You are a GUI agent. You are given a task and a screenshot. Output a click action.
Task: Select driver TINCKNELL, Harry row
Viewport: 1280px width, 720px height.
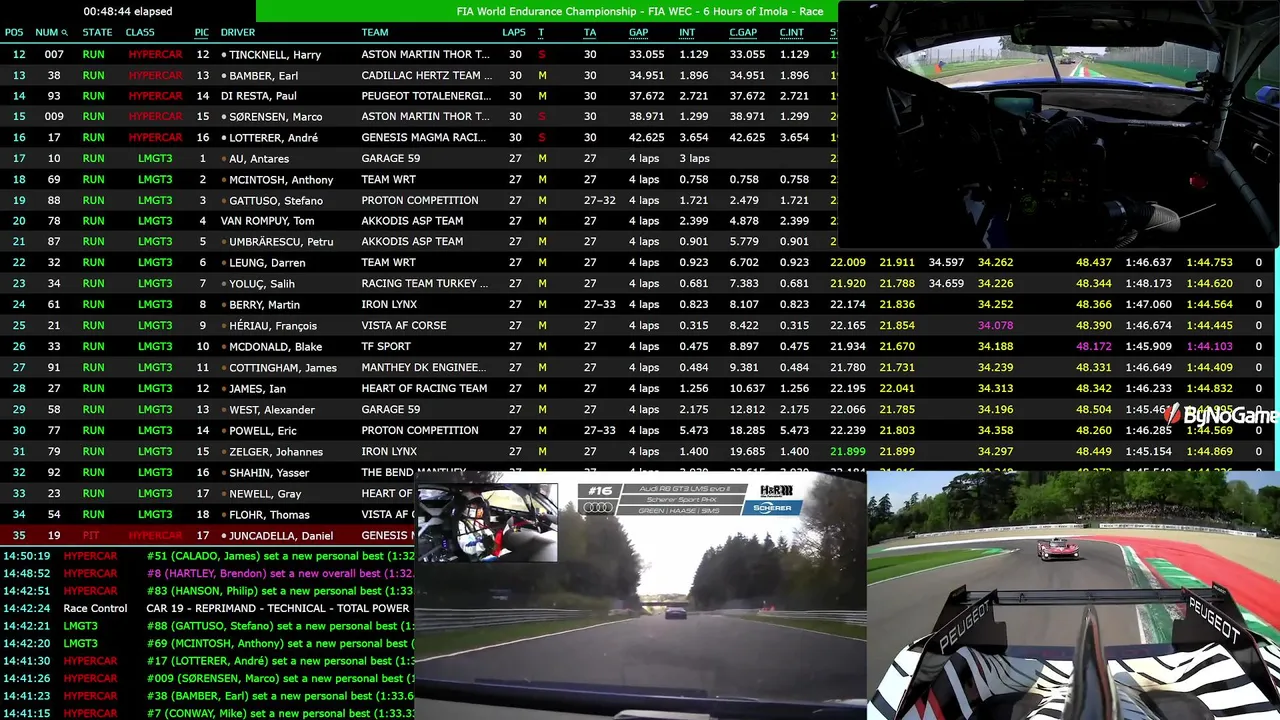(419, 54)
